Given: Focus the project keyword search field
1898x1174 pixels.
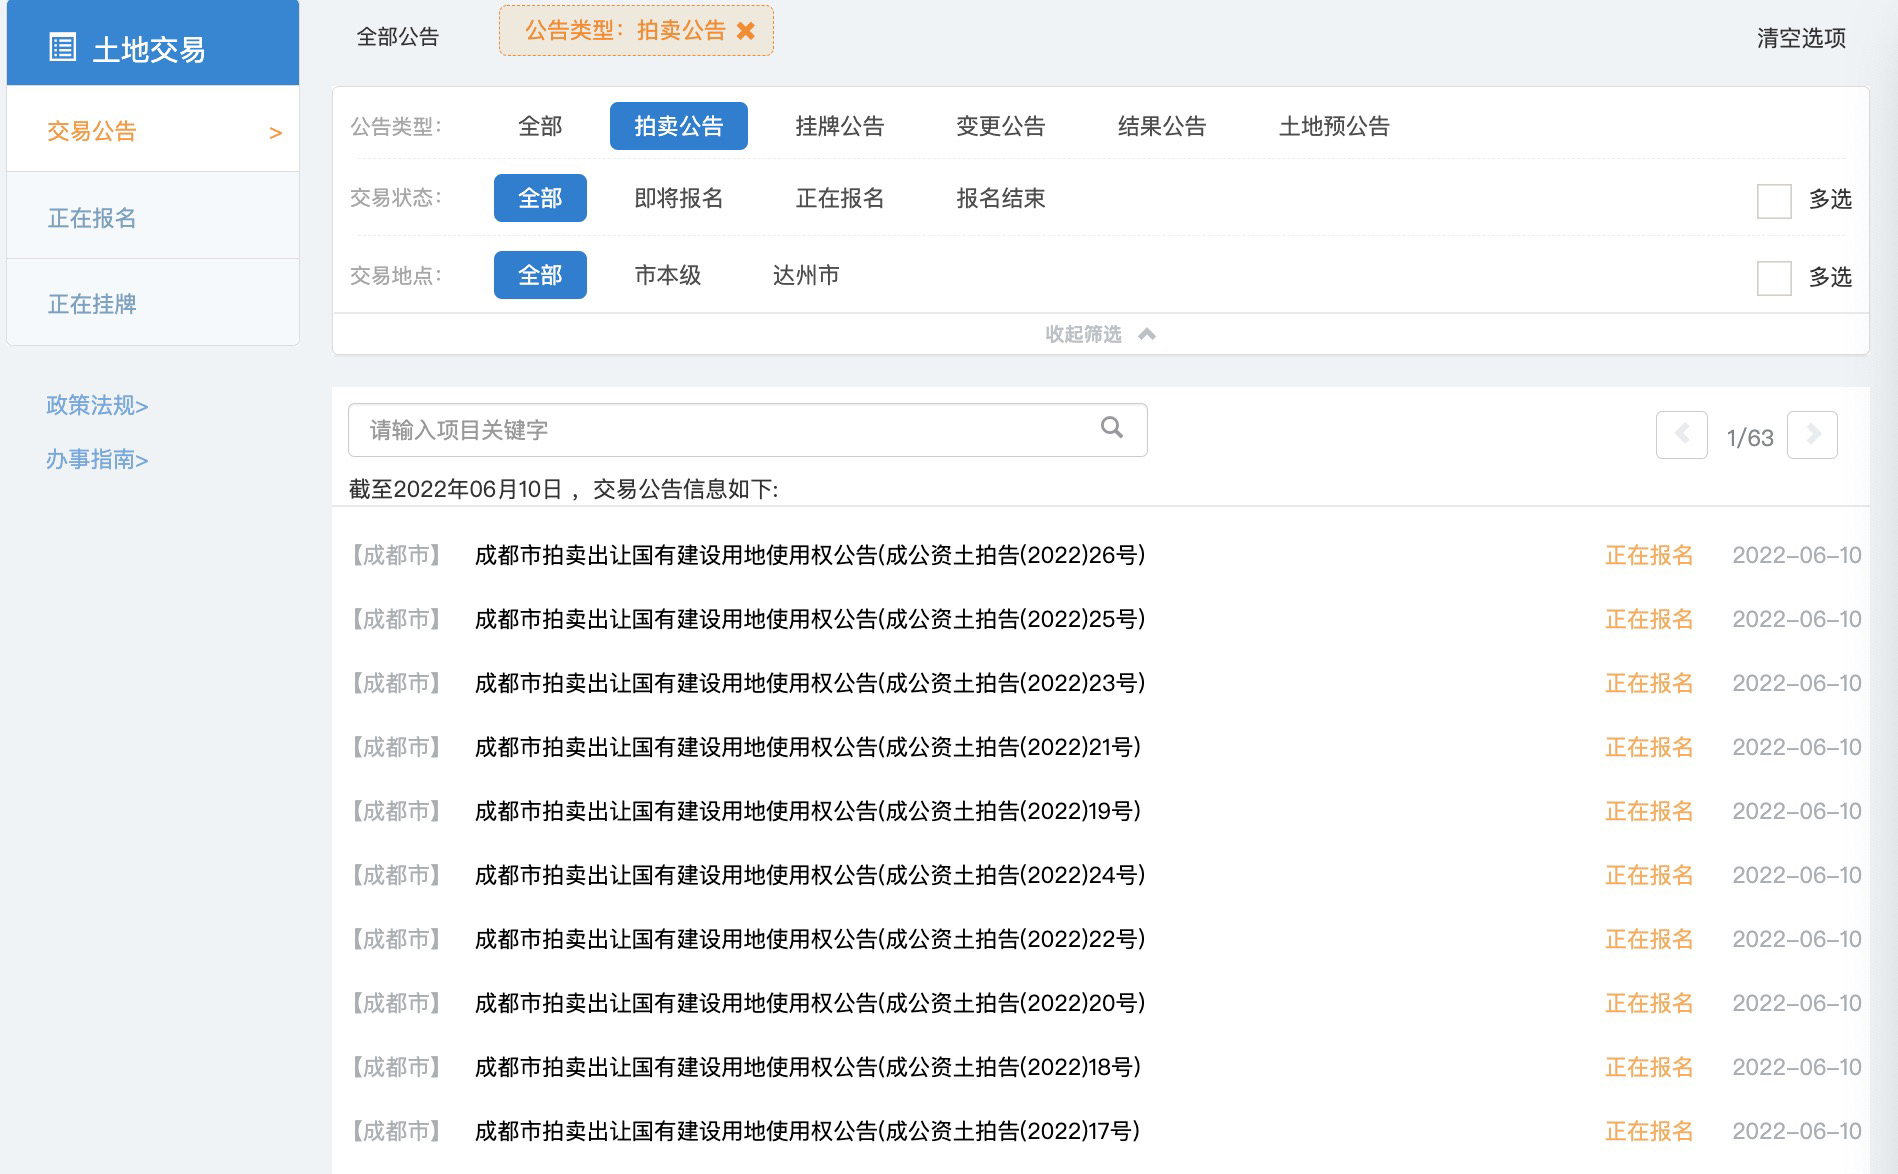Looking at the screenshot, I should click(720, 430).
